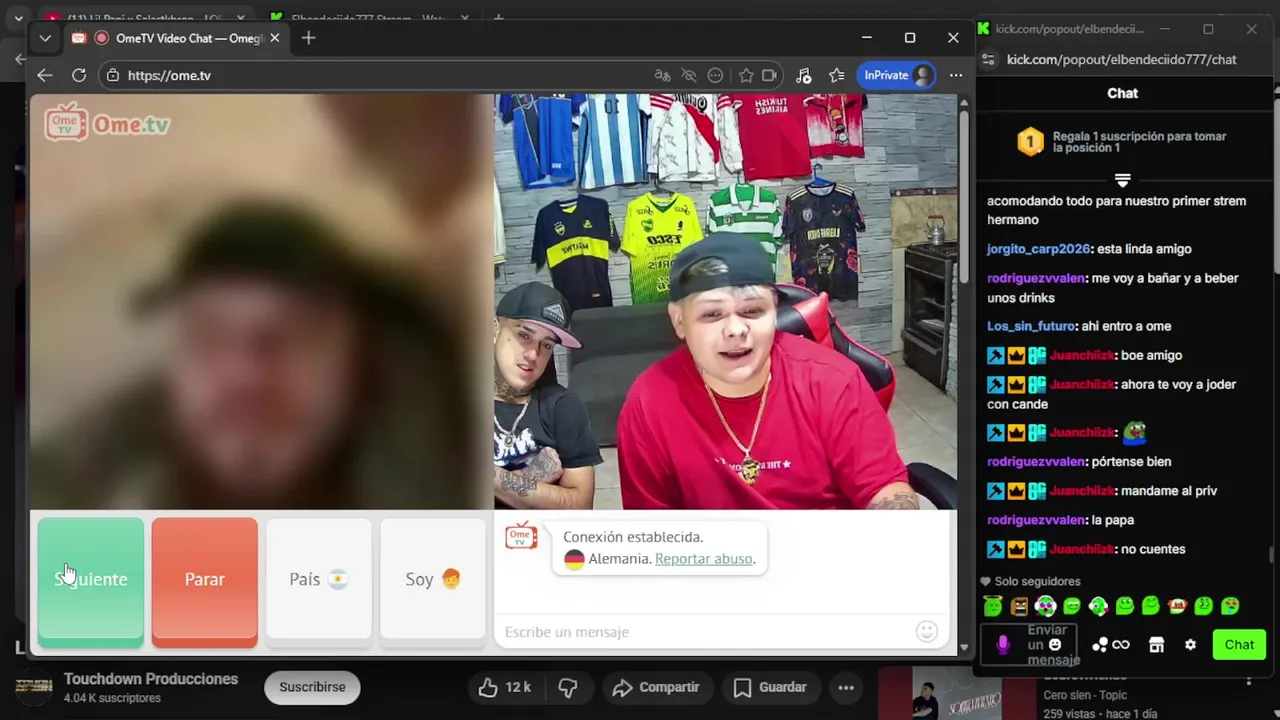Open Touchdown Producciones channel name

click(151, 679)
